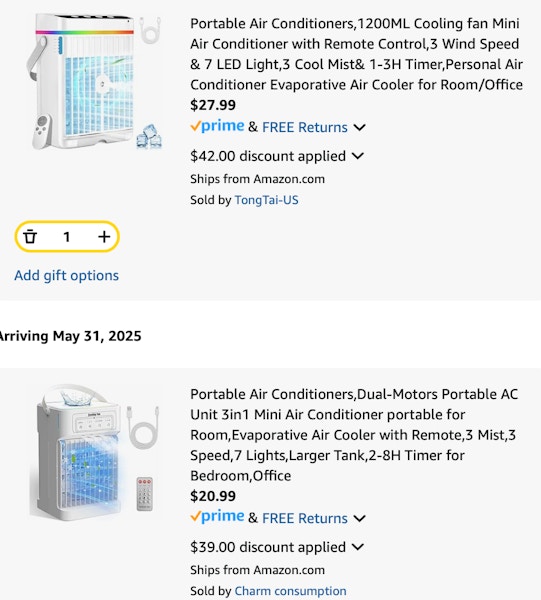Click the trash icon to delete item
This screenshot has height=600, width=541.
pyautogui.click(x=30, y=237)
